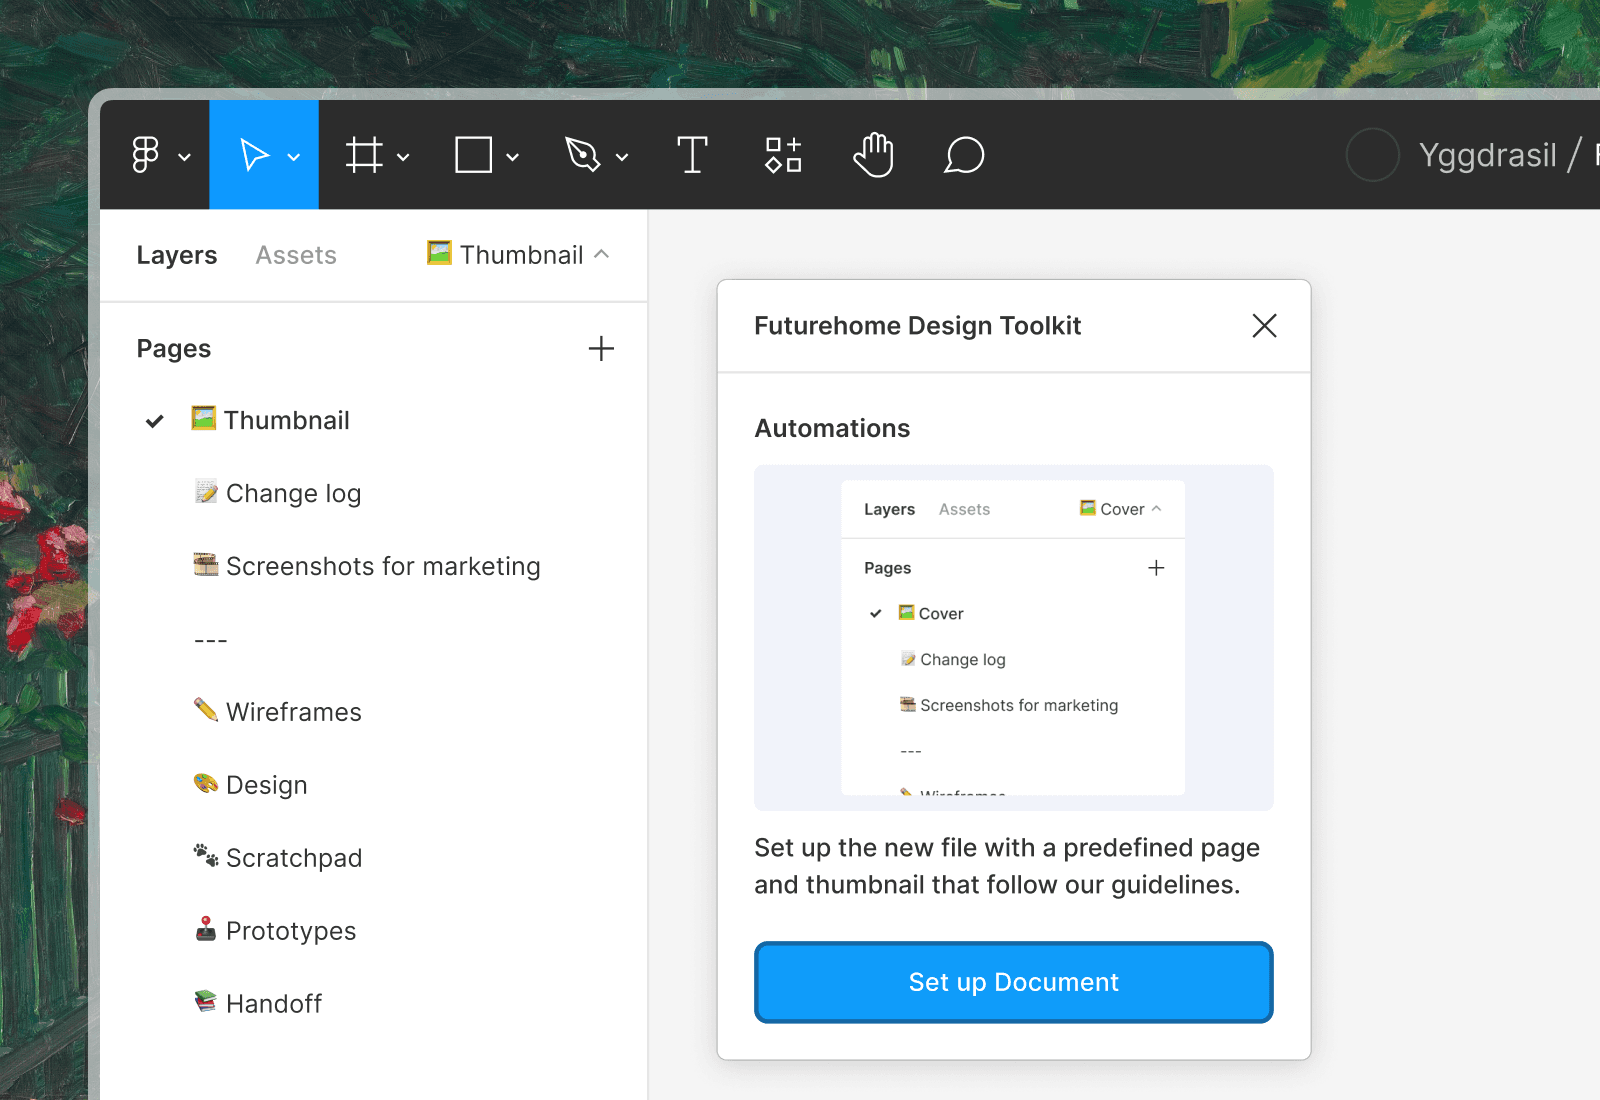Select the Hand tool
This screenshot has width=1600, height=1100.
pyautogui.click(x=873, y=155)
